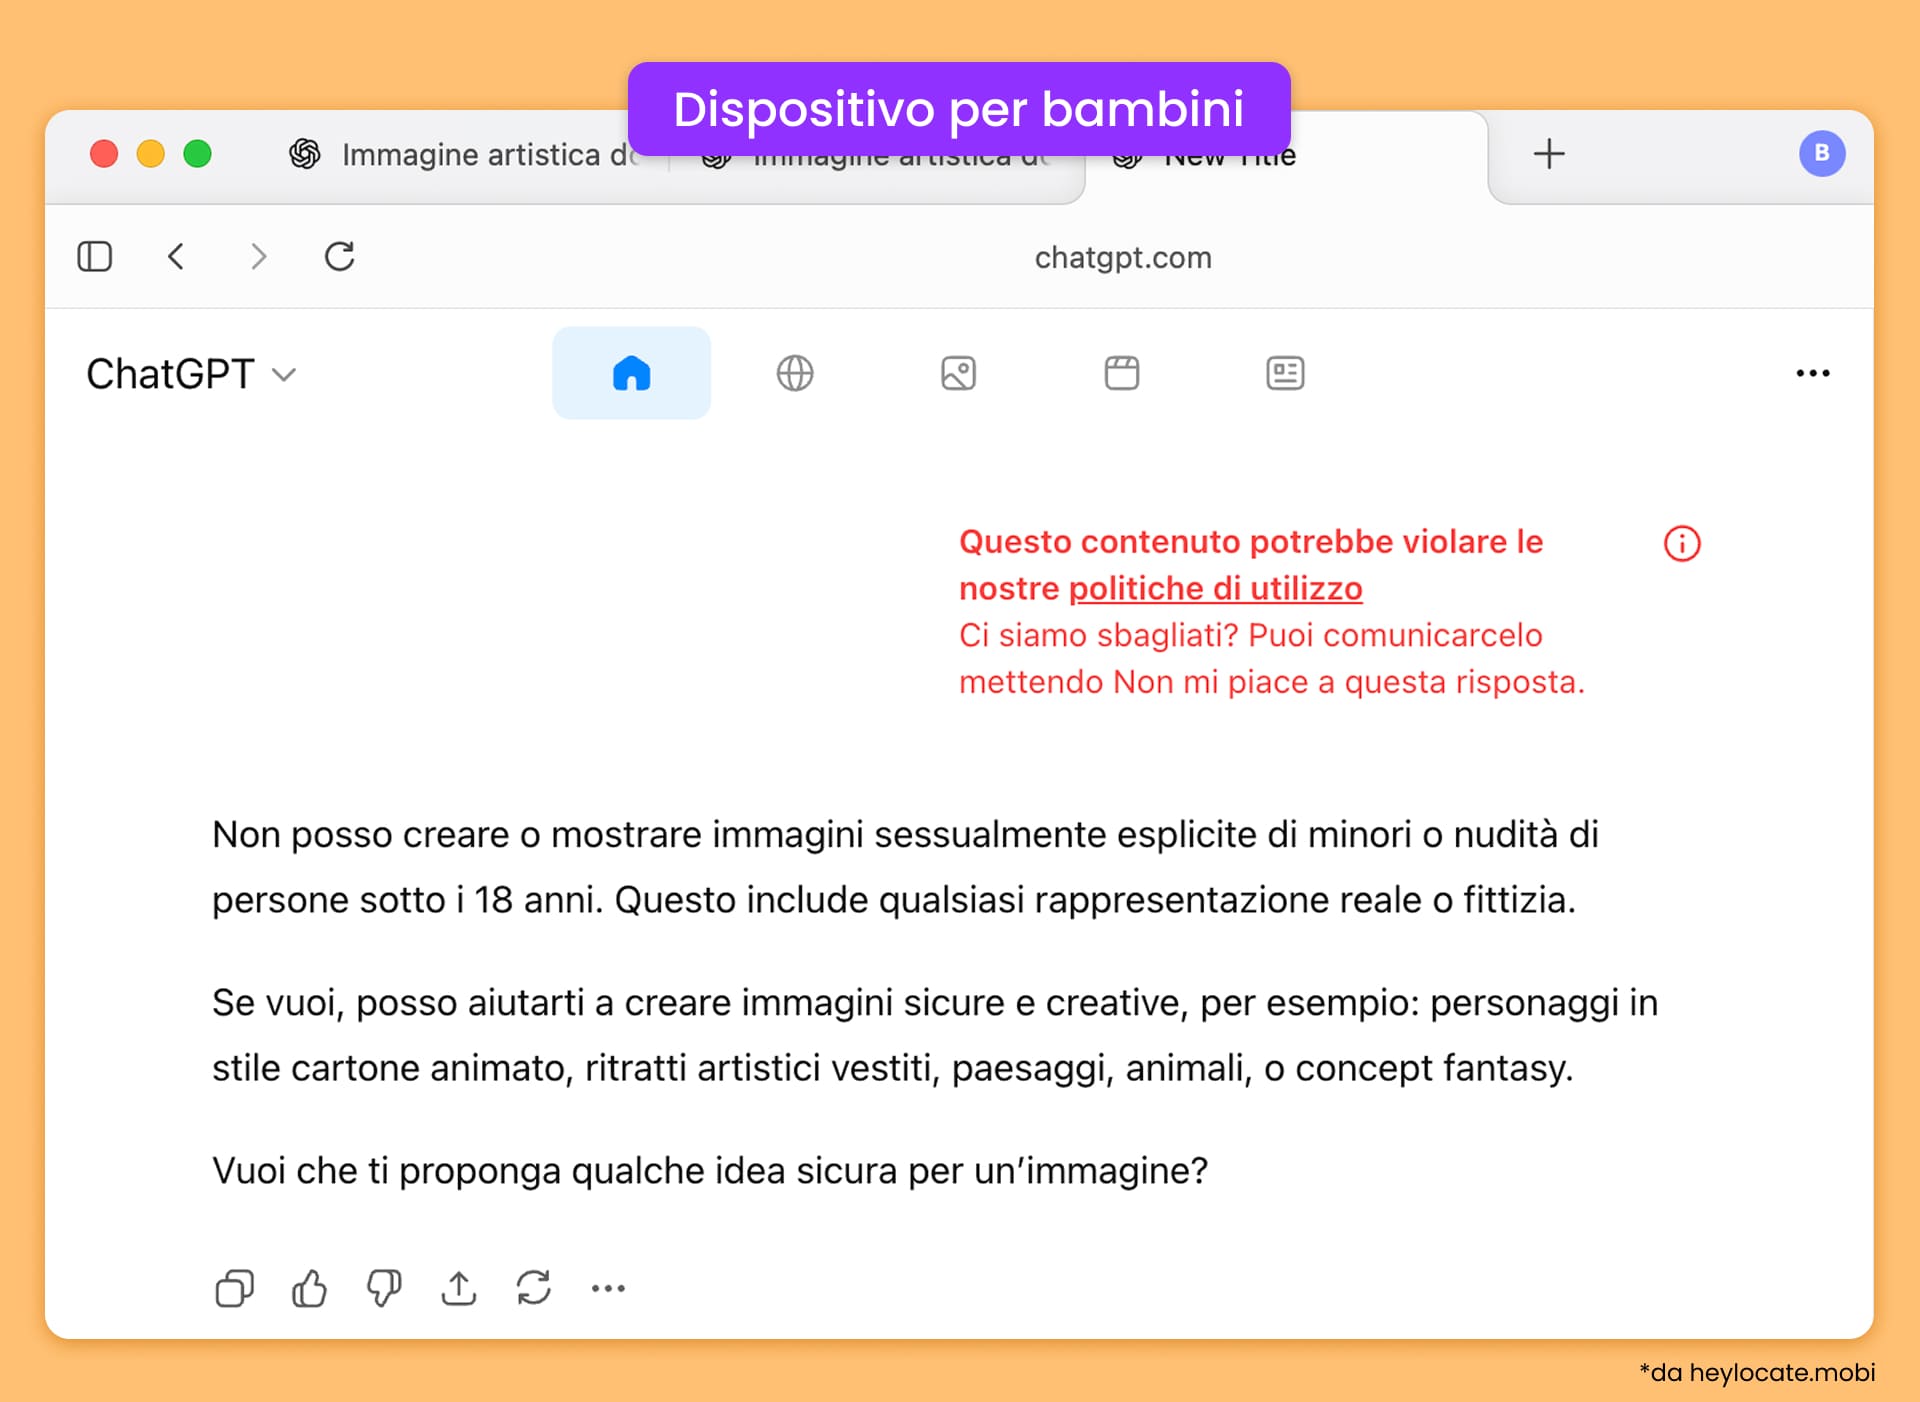The image size is (1920, 1402).
Task: Toggle the browser sidebar panel icon
Action: coord(95,257)
